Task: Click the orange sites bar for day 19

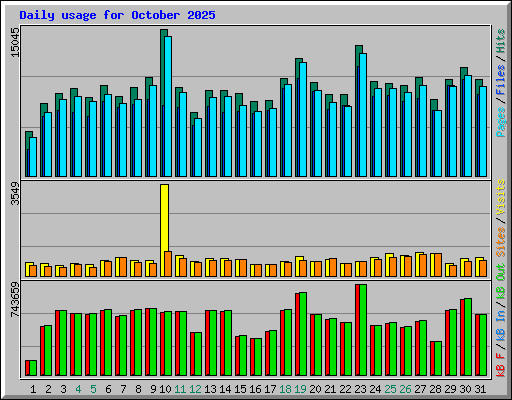Action: pos(303,268)
